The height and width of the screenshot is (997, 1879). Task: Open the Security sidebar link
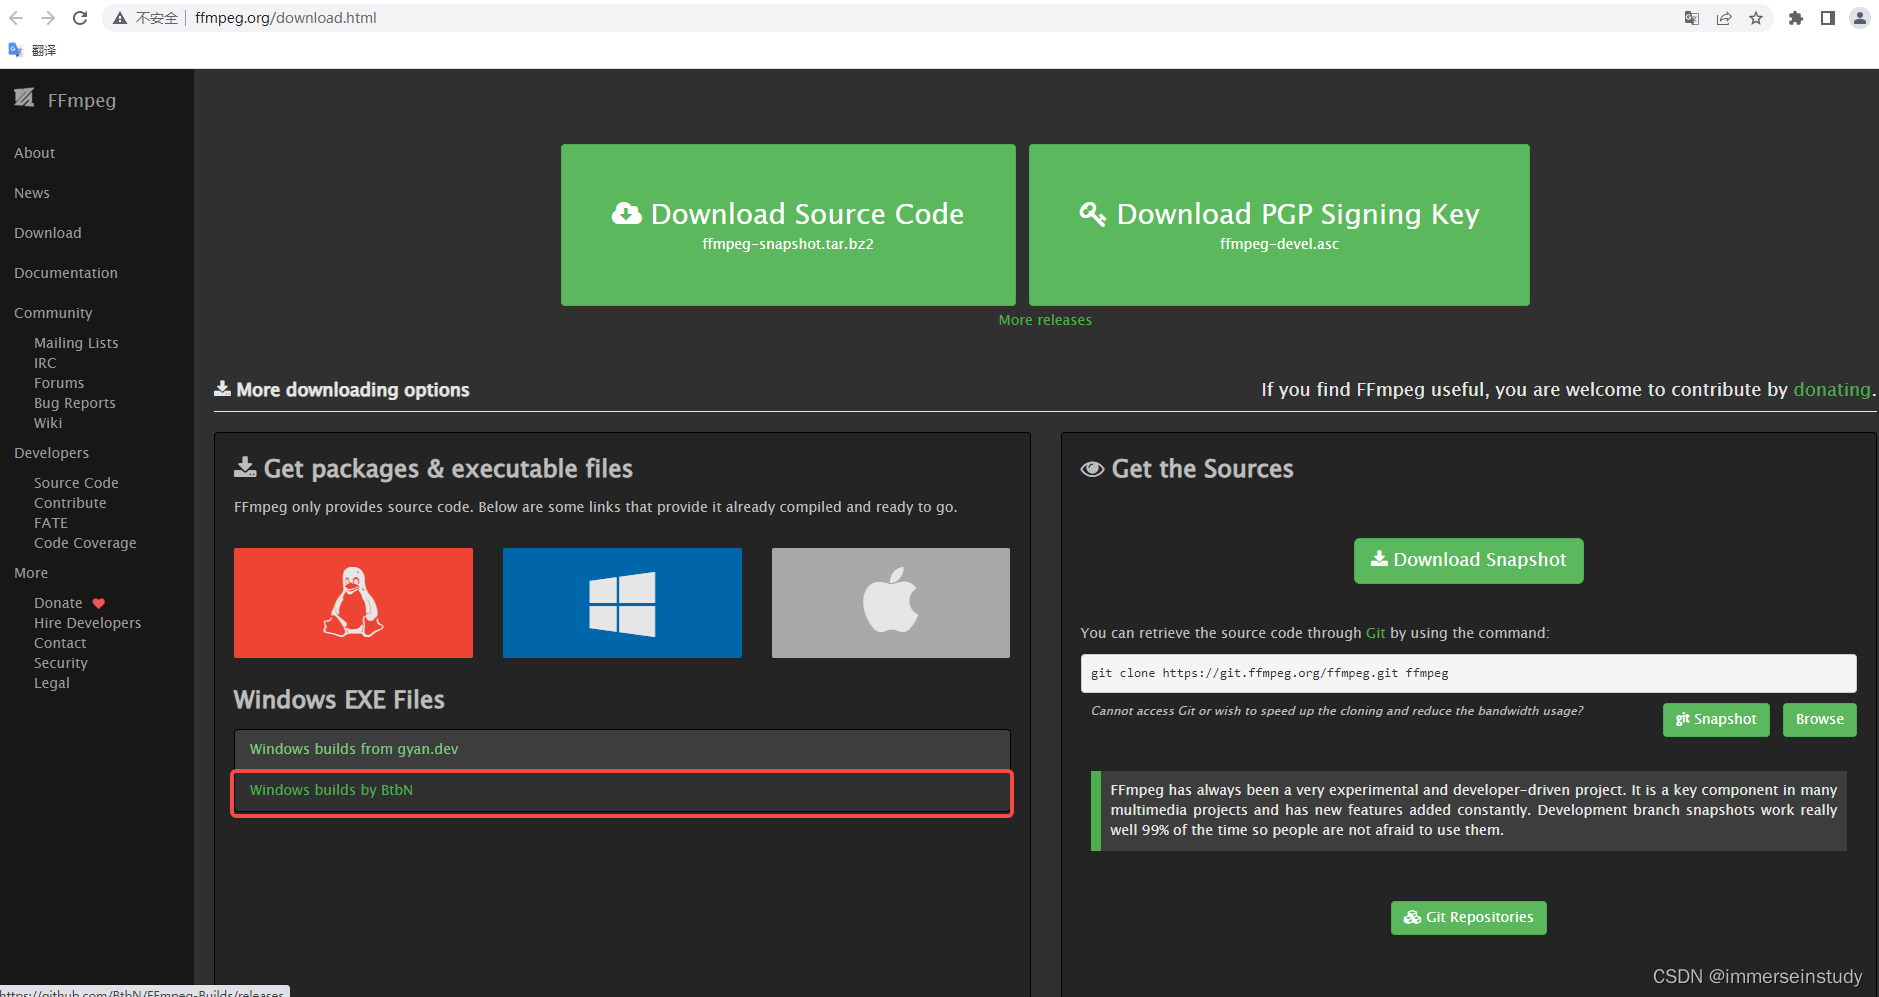coord(61,663)
